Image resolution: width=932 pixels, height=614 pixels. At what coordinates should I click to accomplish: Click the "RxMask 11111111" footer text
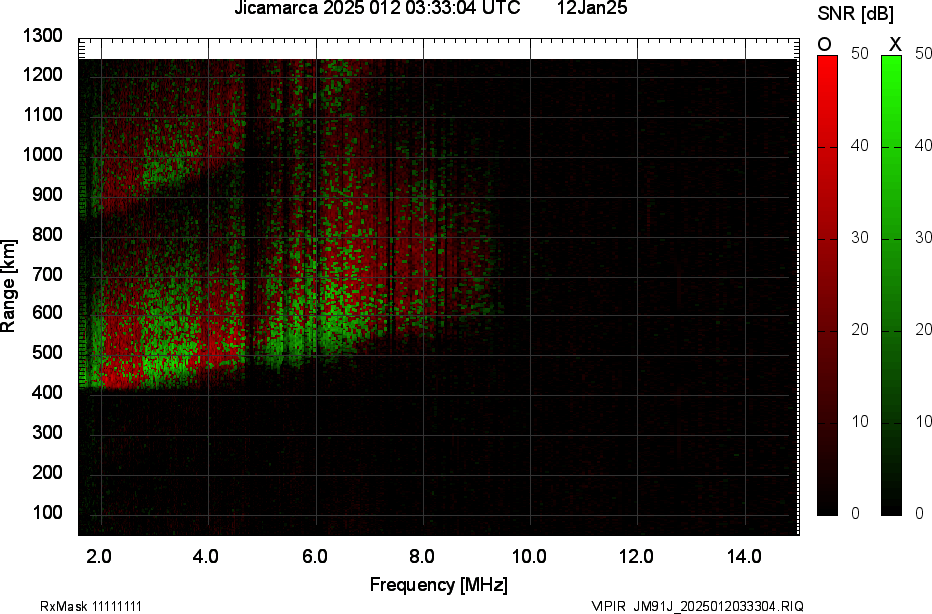[91, 606]
